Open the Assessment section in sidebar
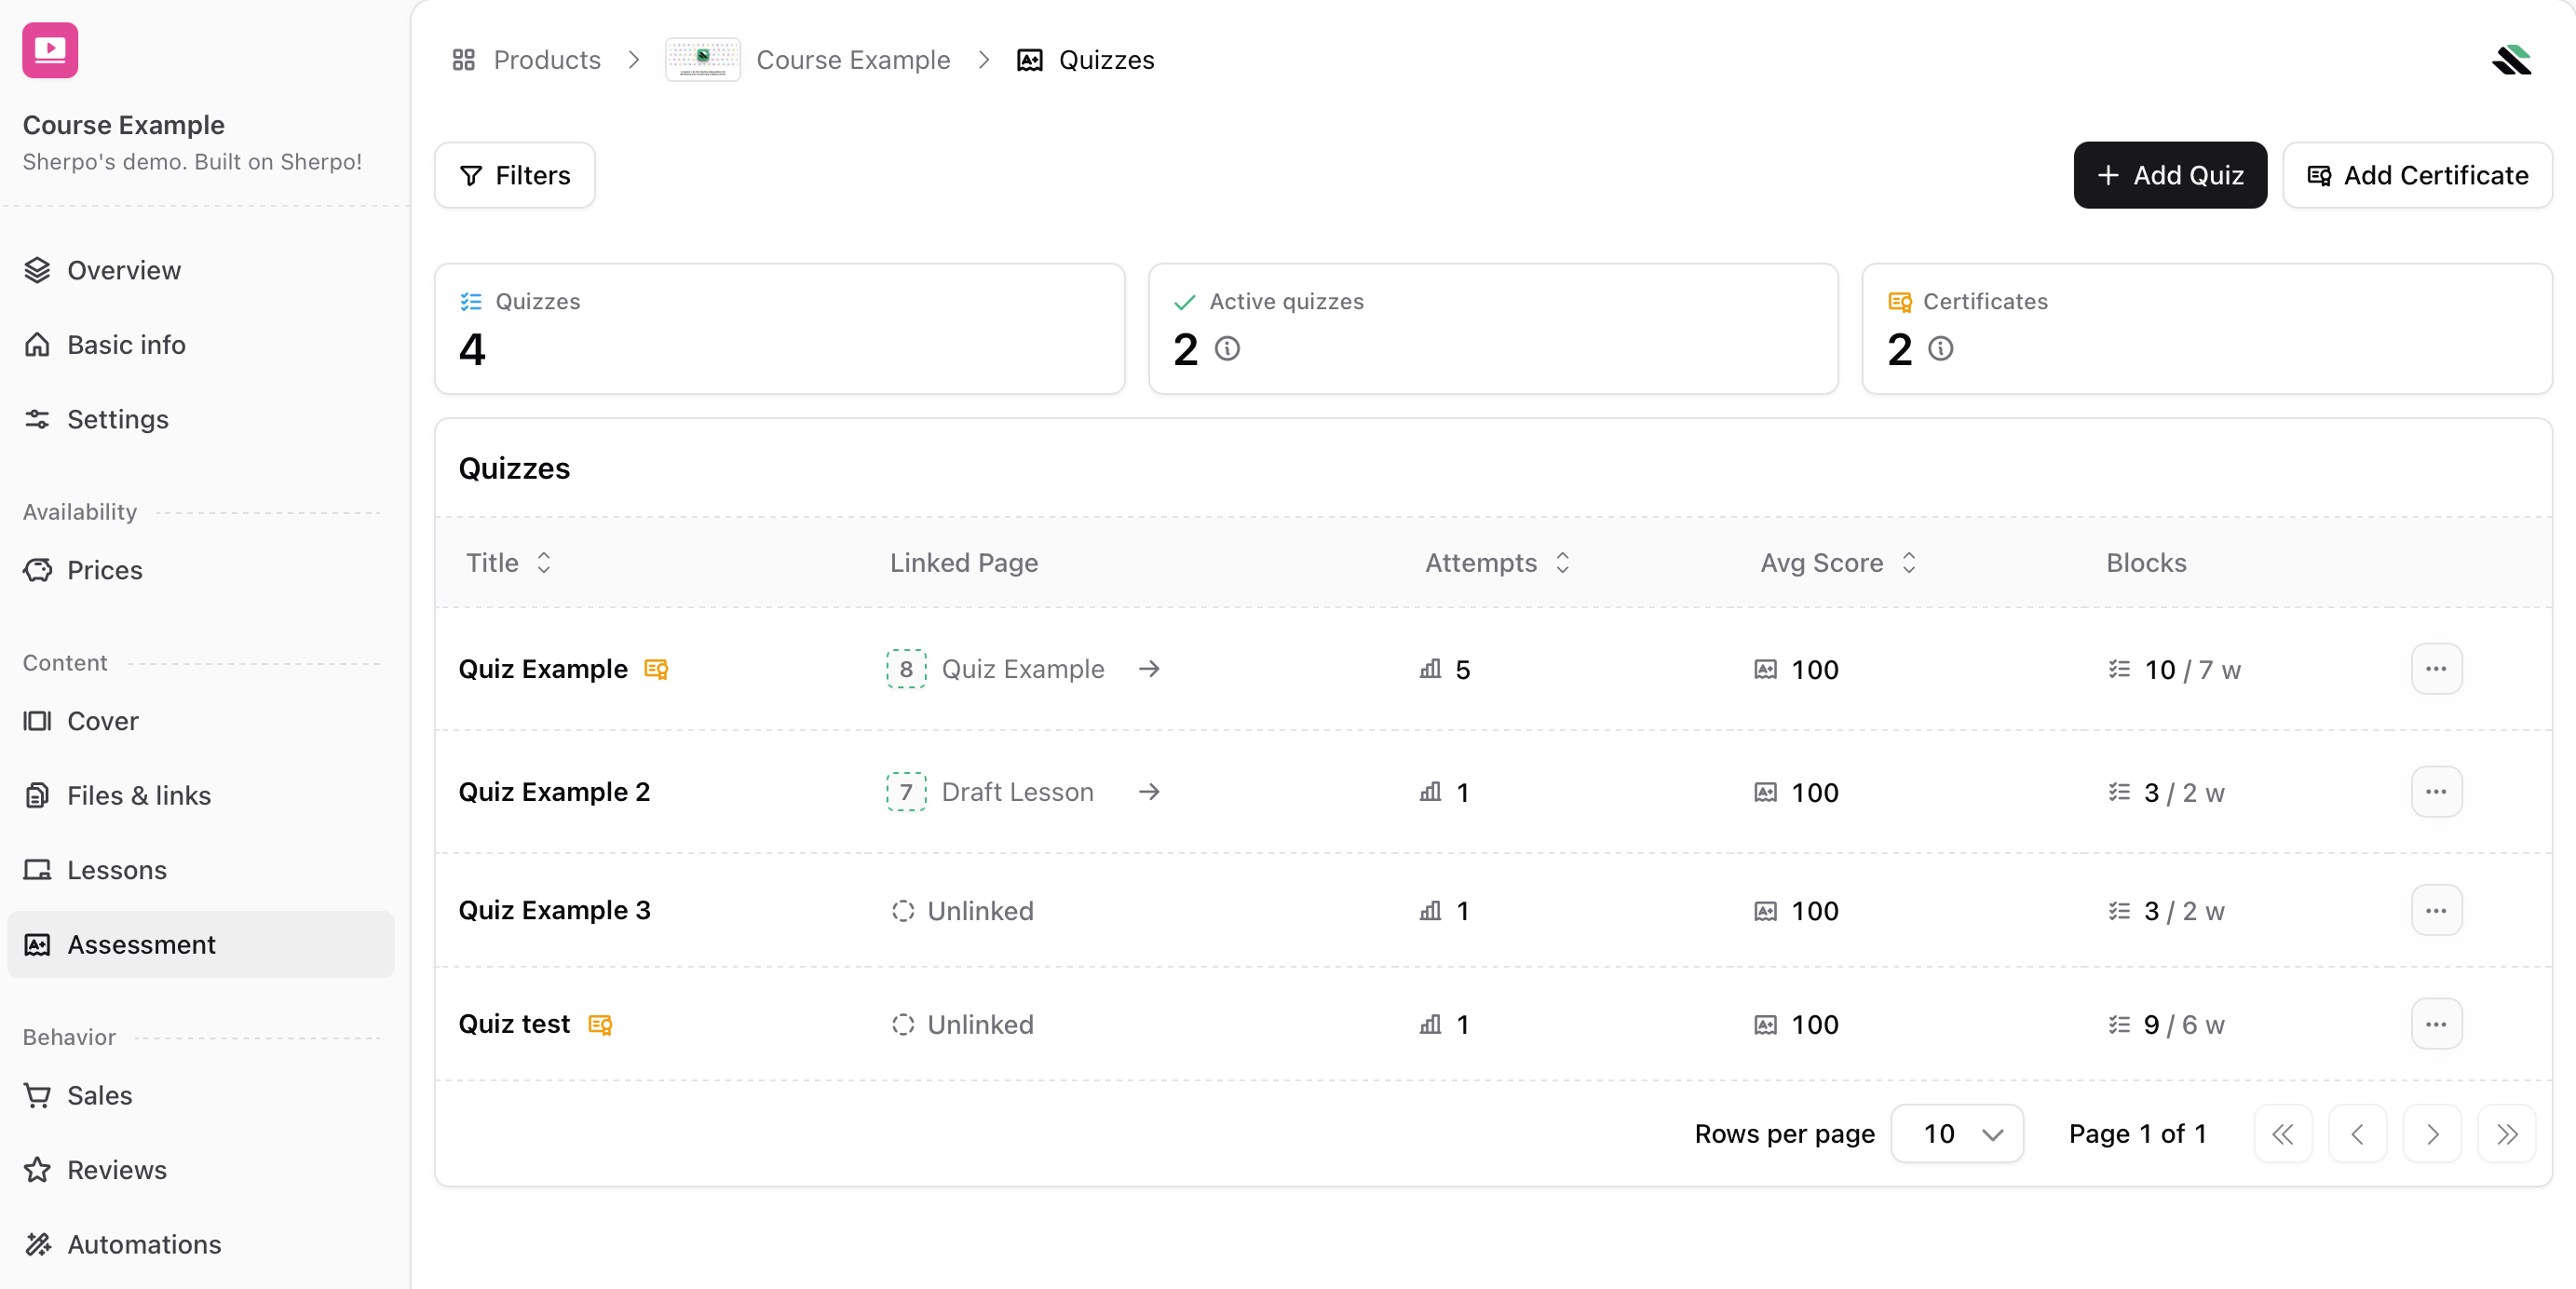This screenshot has width=2576, height=1289. [x=140, y=944]
